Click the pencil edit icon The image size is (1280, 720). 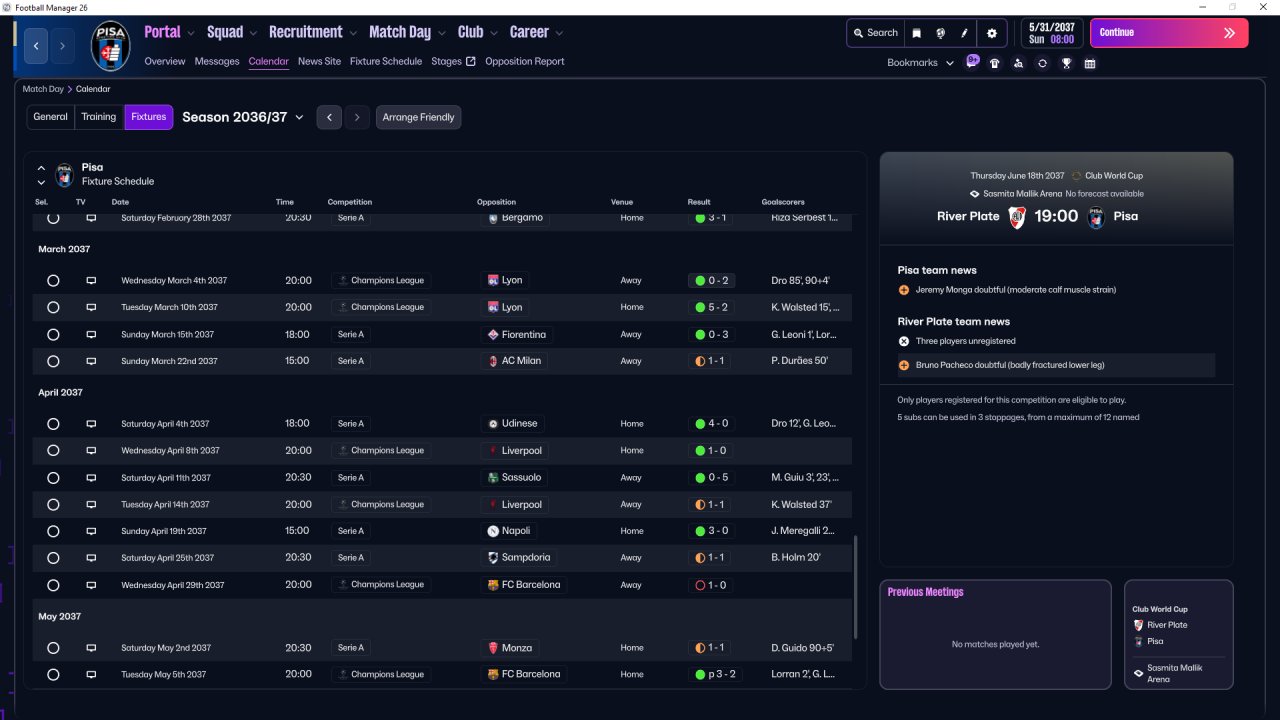(x=965, y=33)
